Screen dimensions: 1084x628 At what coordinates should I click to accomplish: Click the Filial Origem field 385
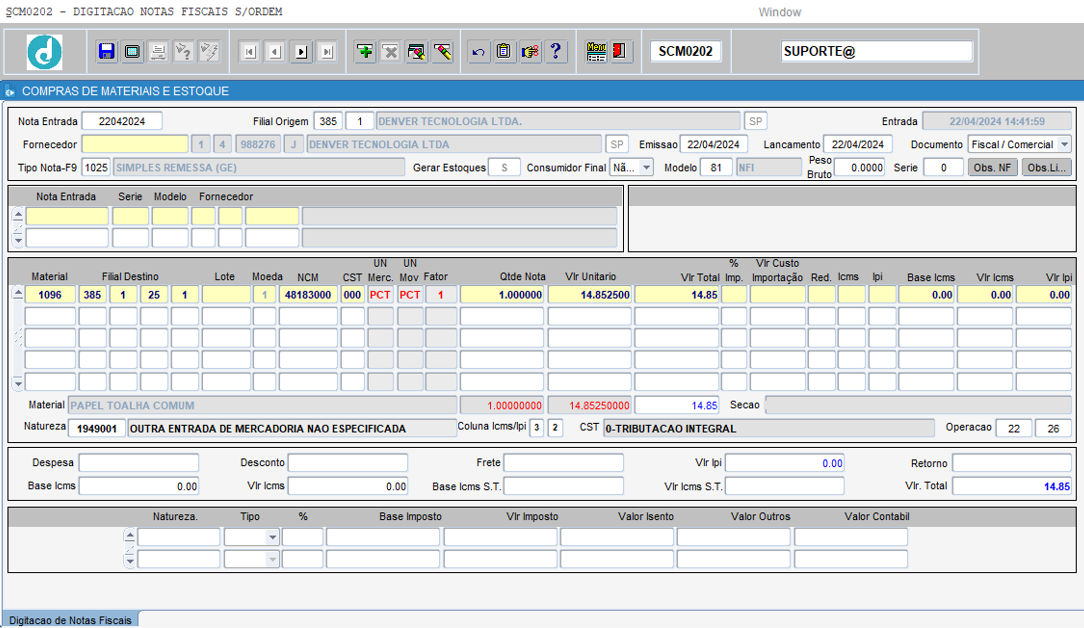pos(328,121)
